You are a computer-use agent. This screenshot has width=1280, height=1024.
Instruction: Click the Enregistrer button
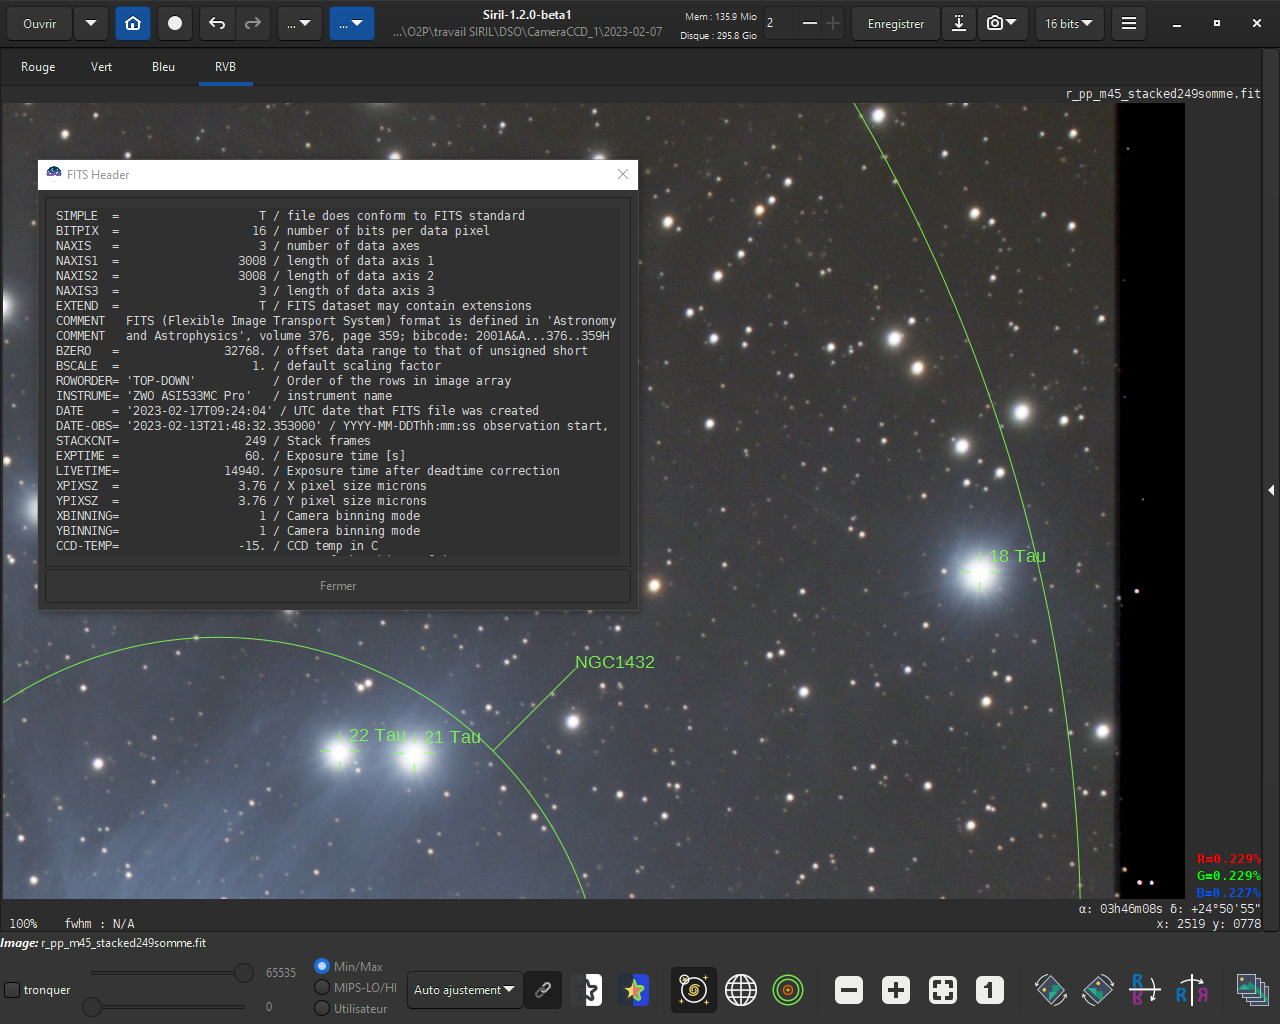[896, 23]
